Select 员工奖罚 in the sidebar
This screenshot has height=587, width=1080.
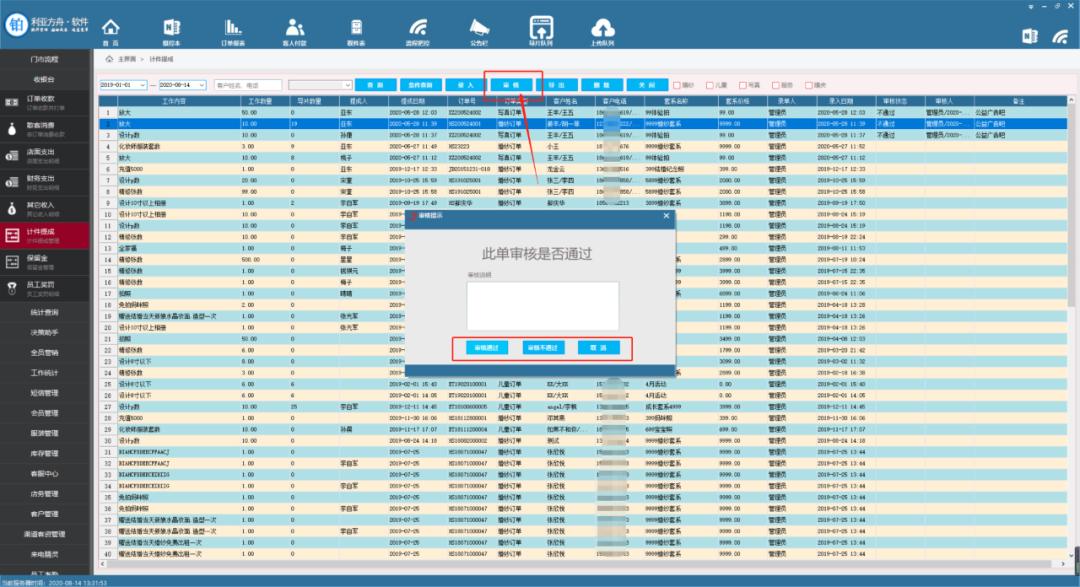(x=45, y=289)
